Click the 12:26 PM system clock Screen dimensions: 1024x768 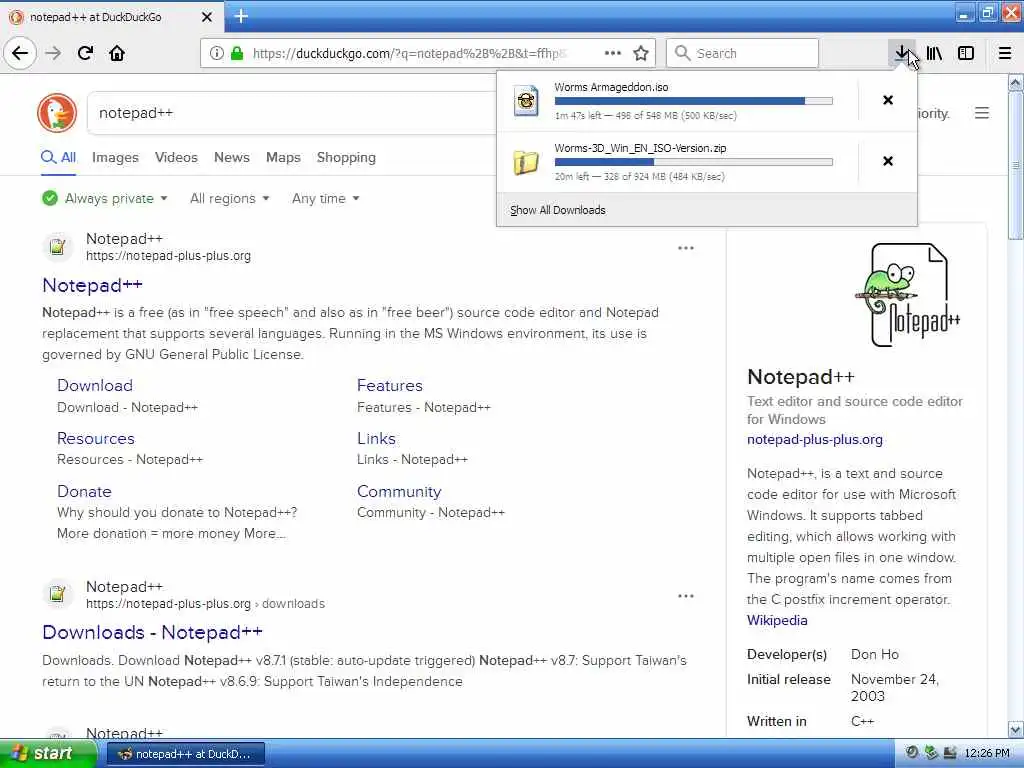pos(987,754)
